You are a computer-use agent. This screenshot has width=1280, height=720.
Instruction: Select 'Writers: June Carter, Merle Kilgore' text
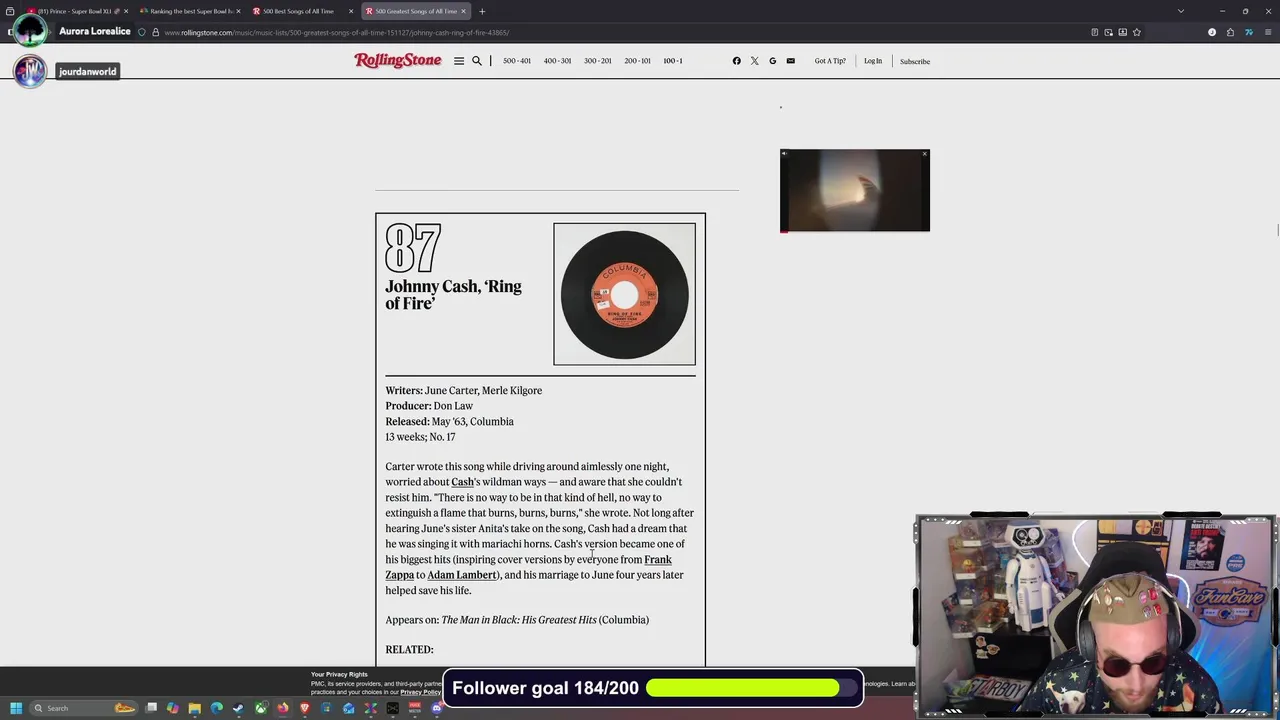coord(464,391)
